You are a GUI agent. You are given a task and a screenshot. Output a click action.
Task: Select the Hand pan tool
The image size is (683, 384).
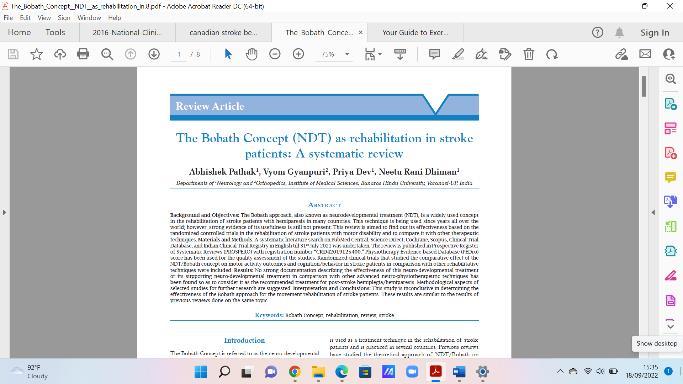coord(251,54)
